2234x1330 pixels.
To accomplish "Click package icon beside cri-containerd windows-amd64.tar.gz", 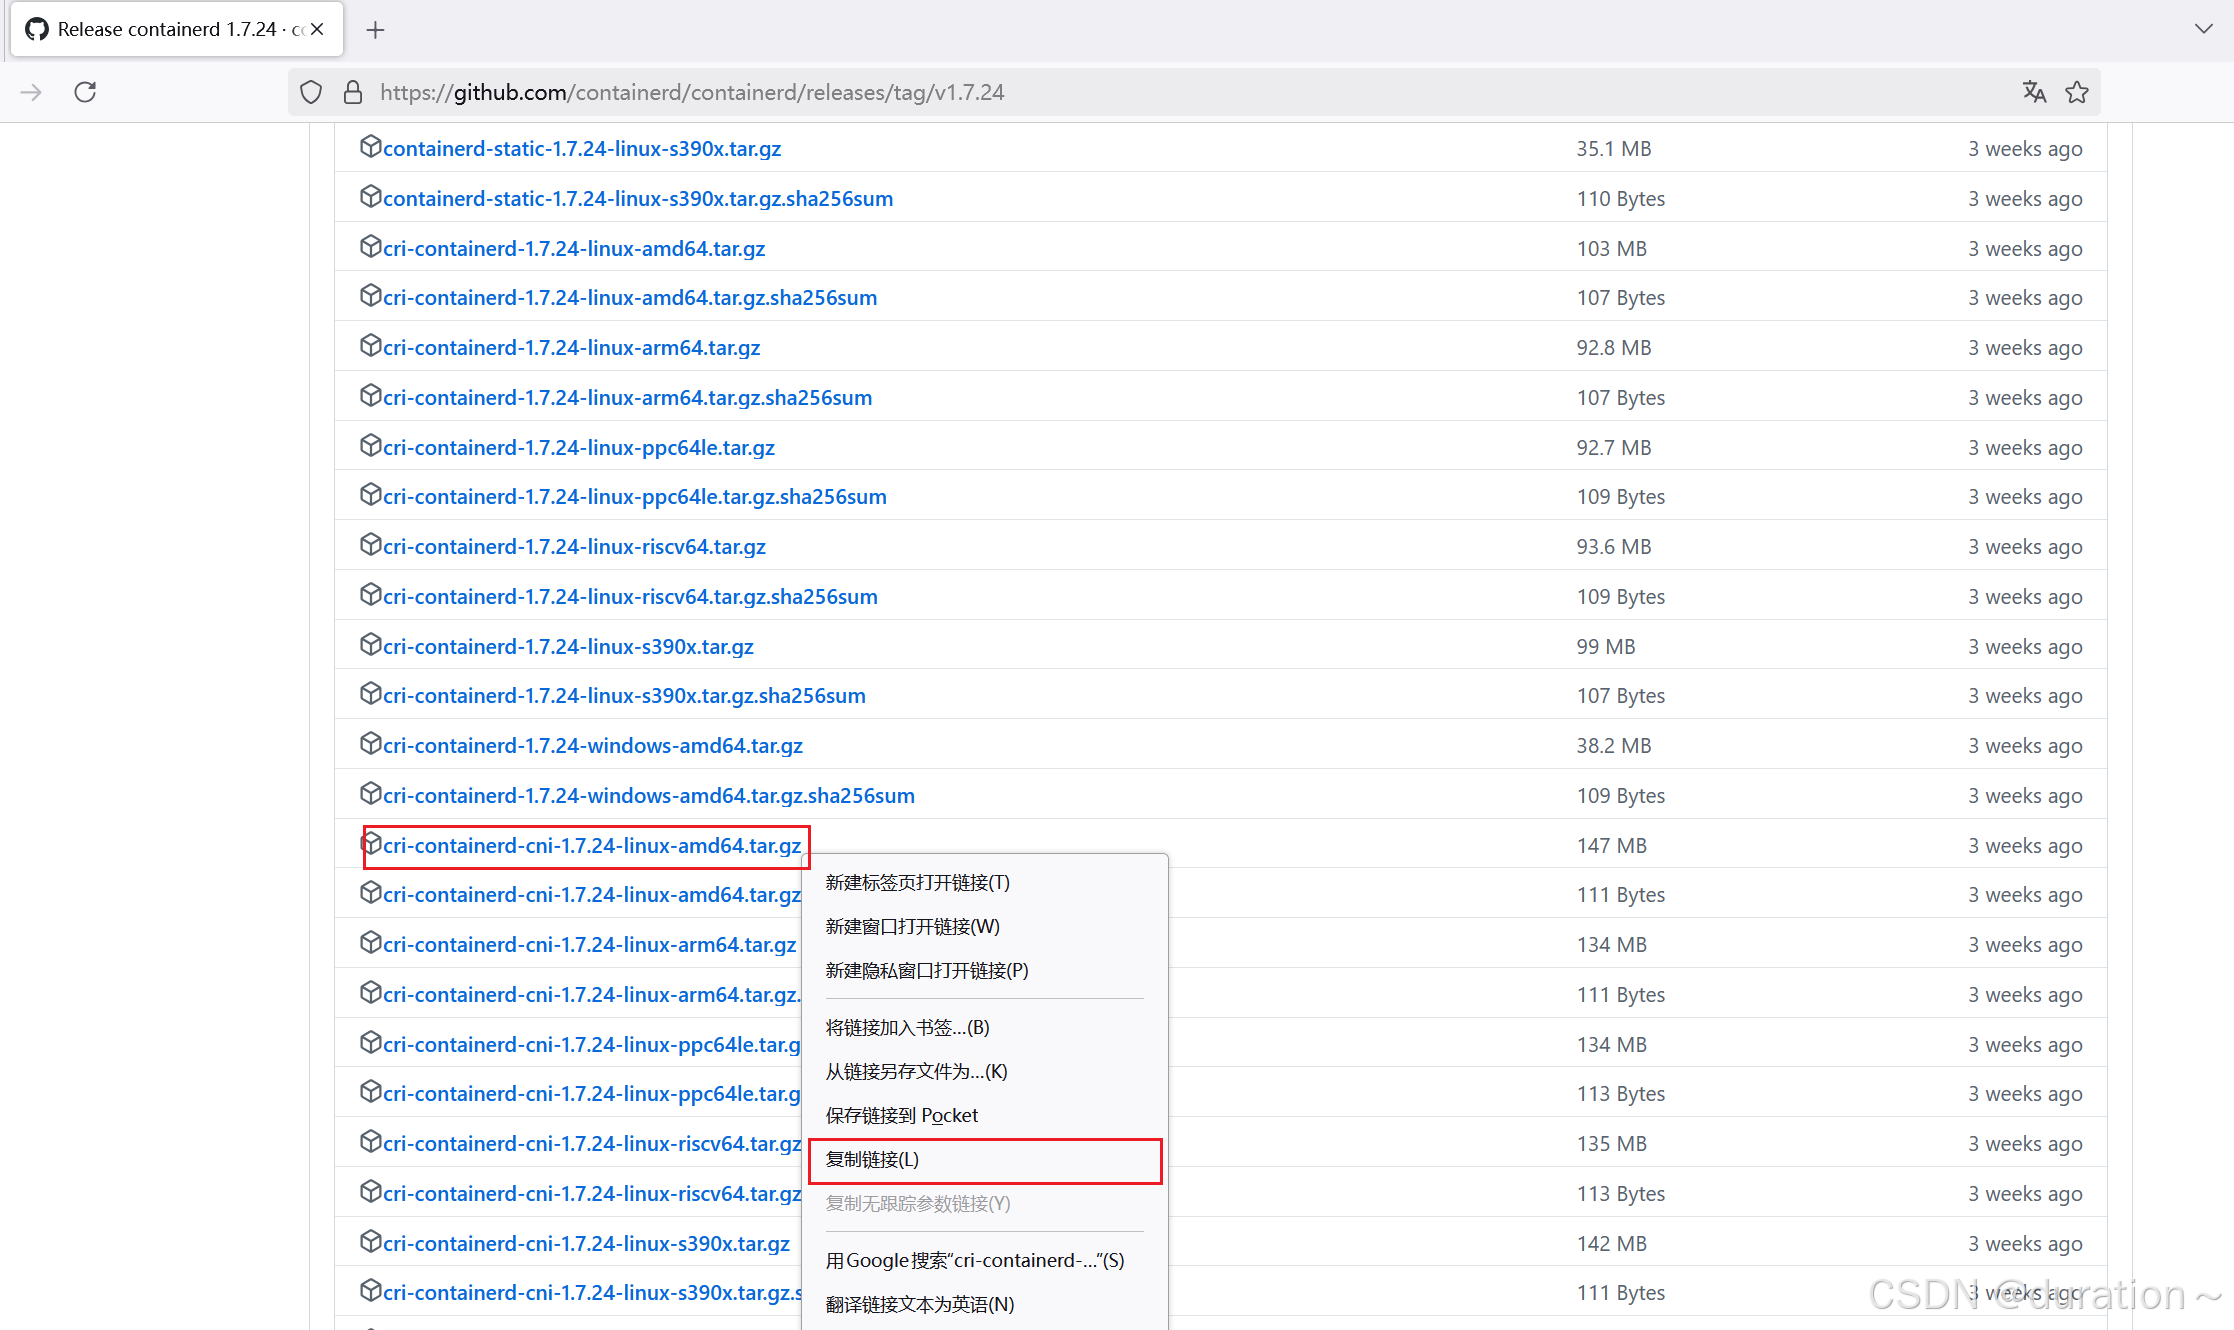I will [x=370, y=743].
